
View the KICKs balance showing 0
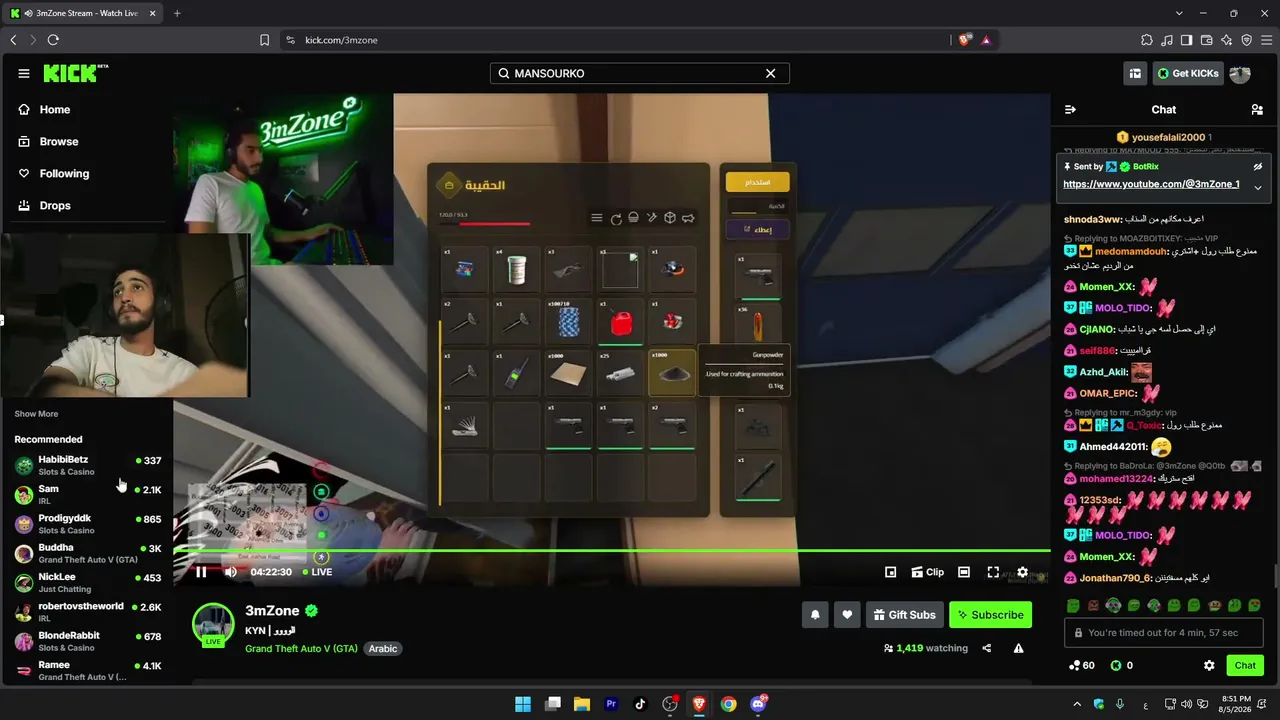click(x=1121, y=666)
